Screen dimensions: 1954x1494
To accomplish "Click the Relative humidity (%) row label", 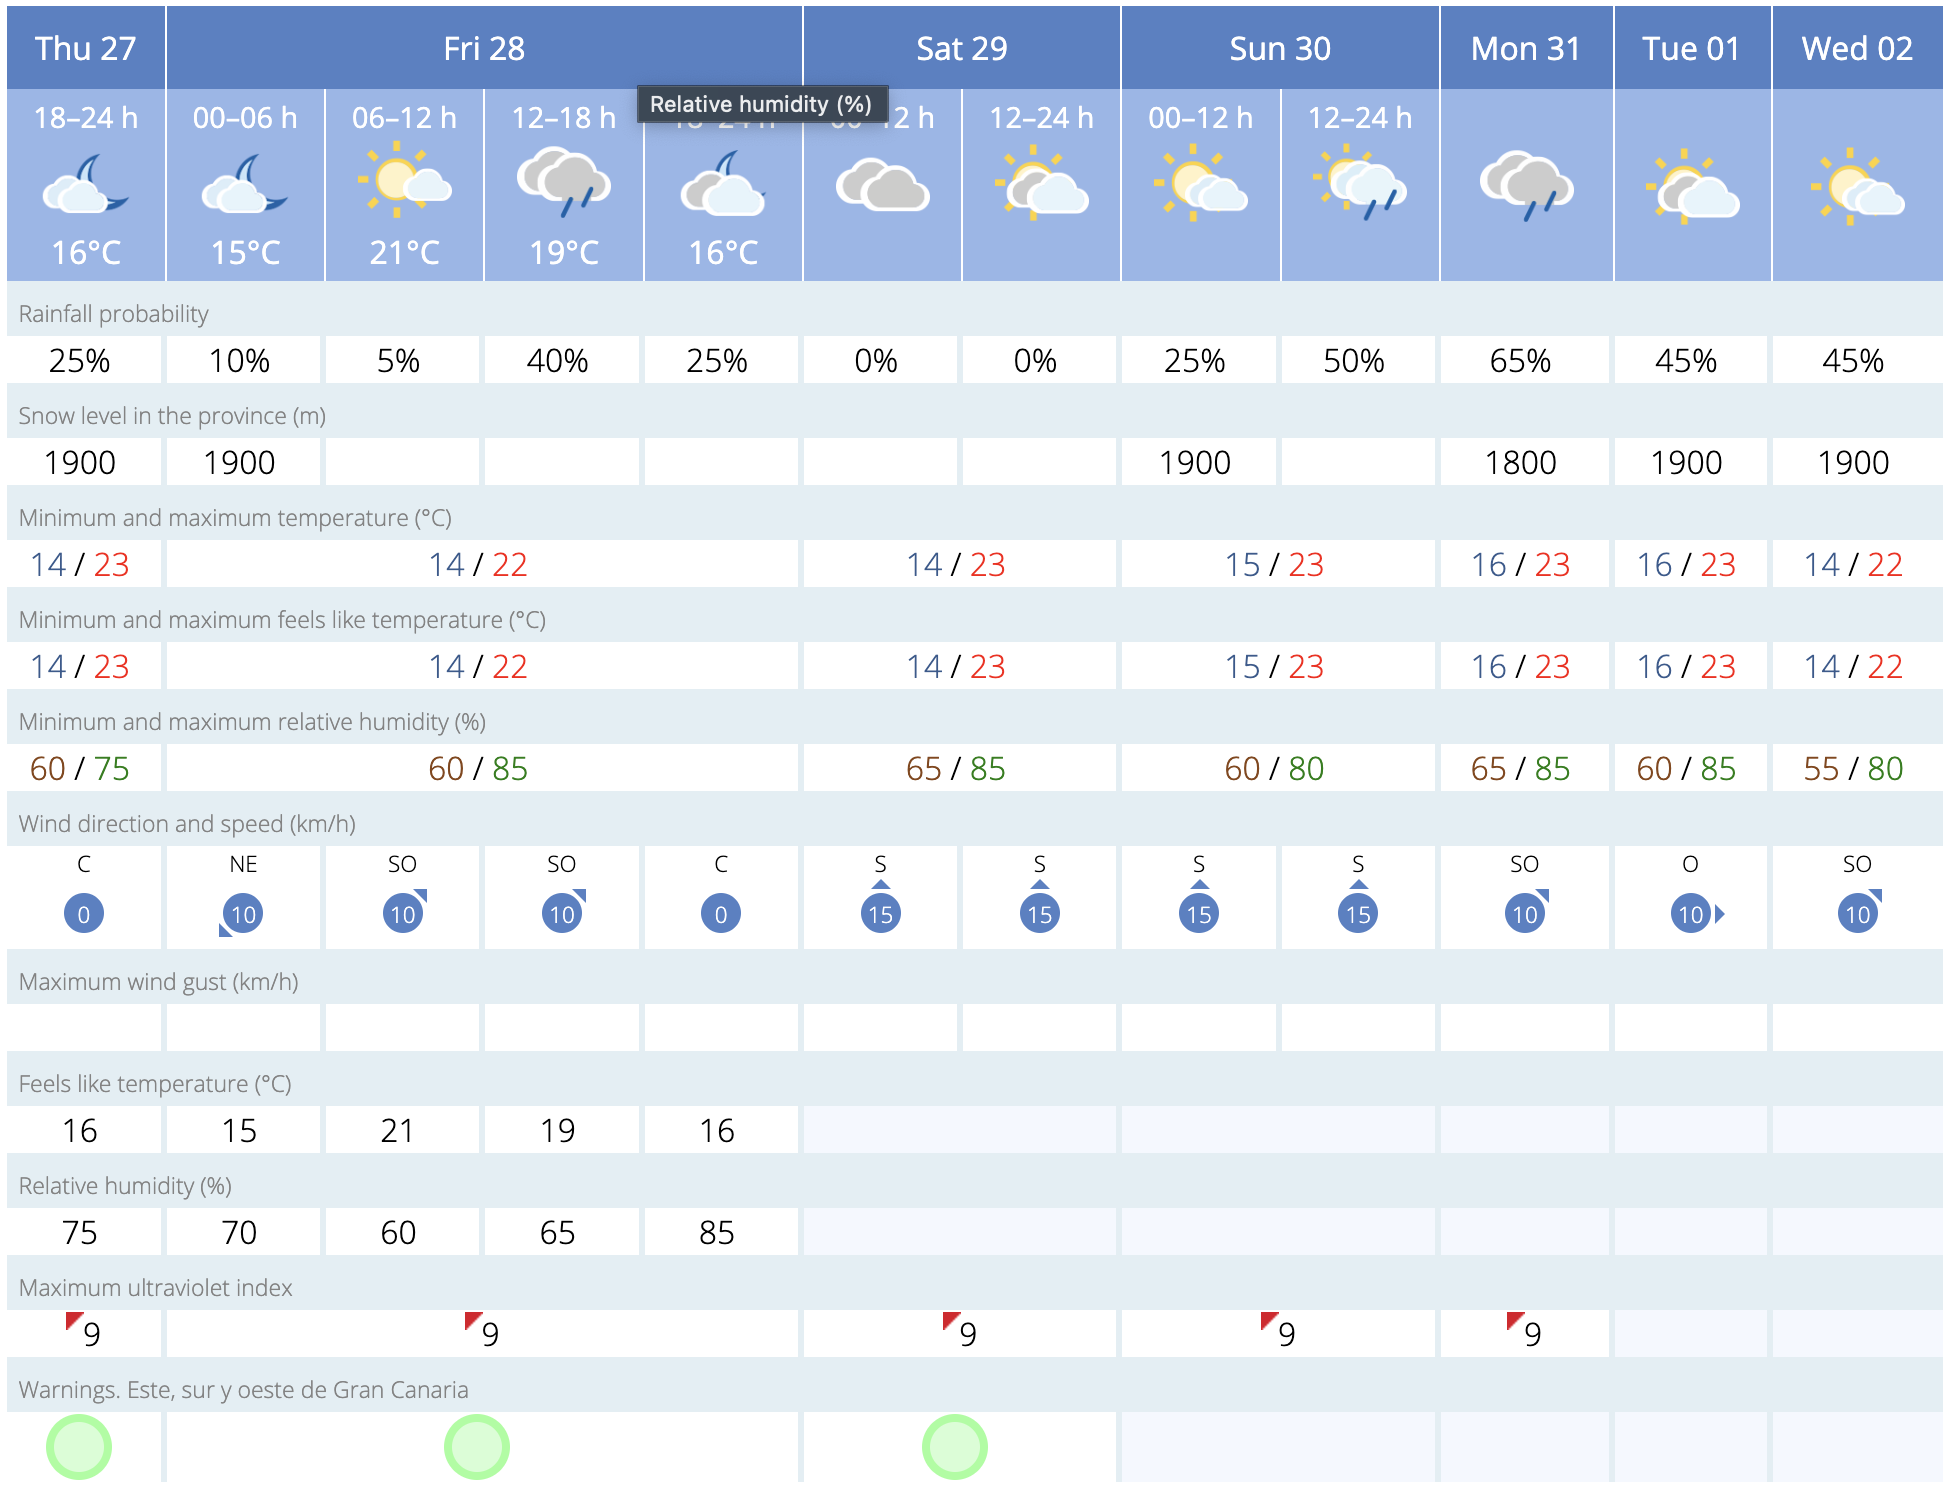I will [125, 1186].
